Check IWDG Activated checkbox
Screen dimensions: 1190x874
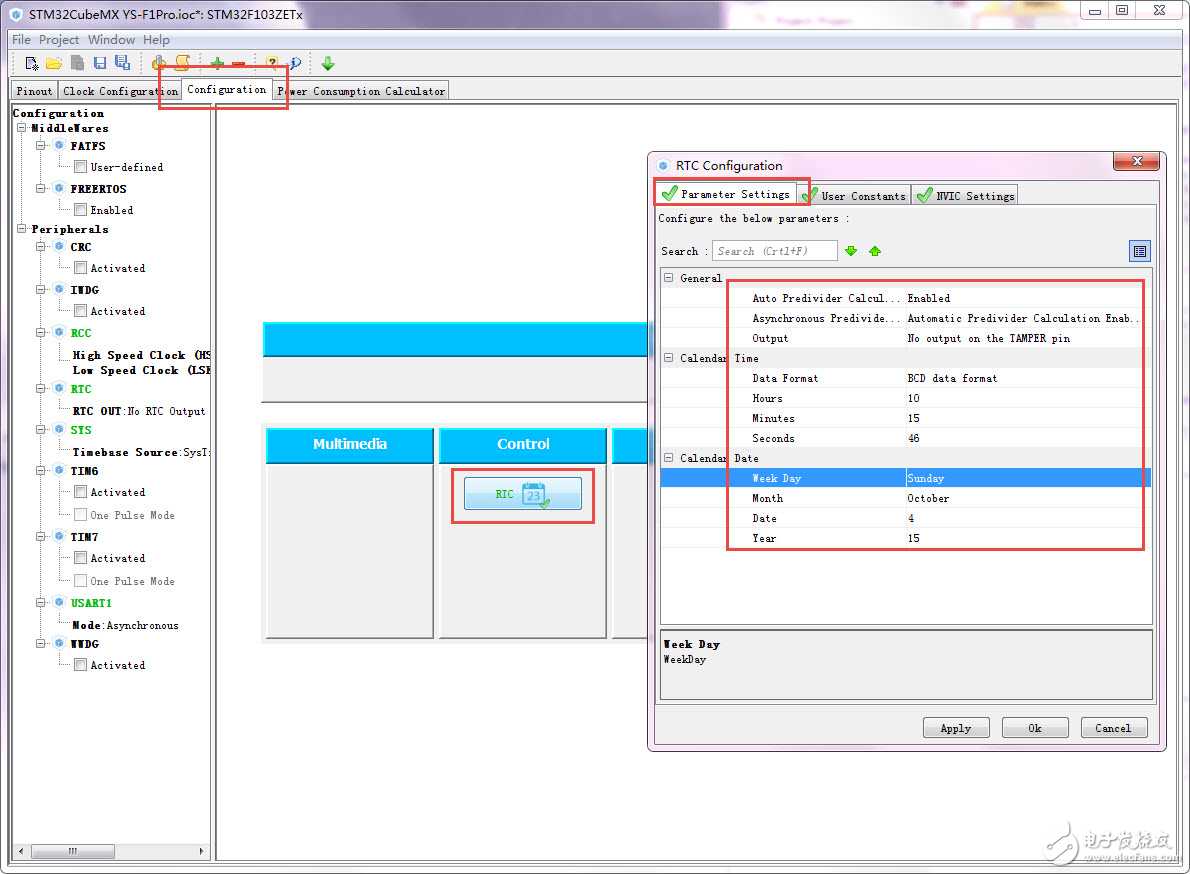click(x=80, y=310)
